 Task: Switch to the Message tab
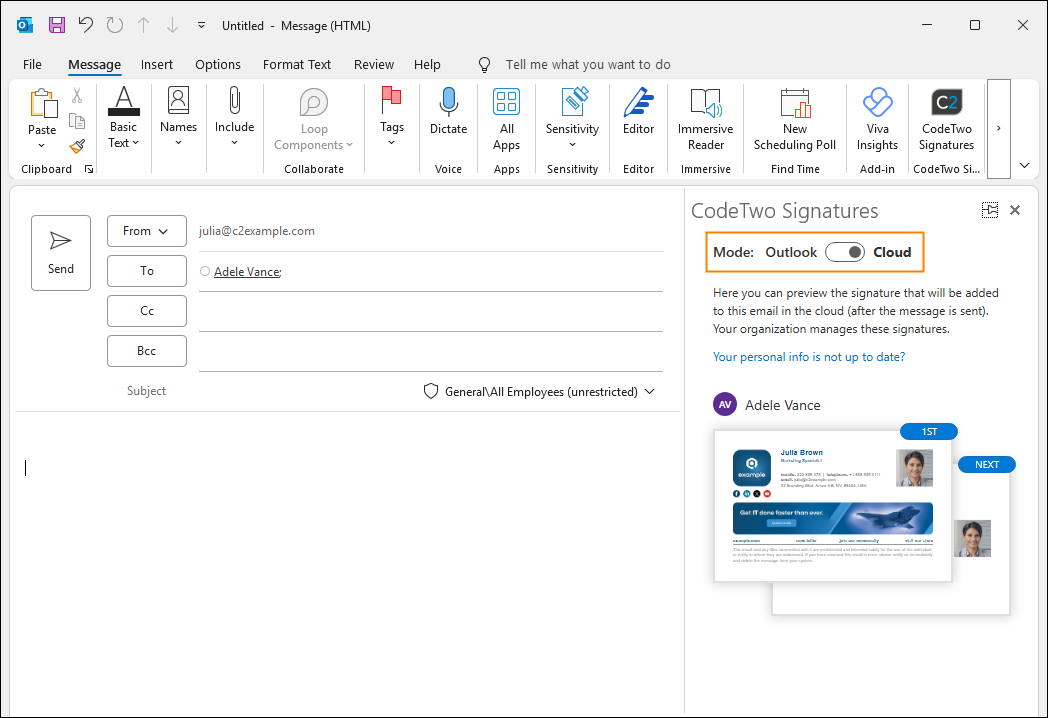tap(94, 64)
